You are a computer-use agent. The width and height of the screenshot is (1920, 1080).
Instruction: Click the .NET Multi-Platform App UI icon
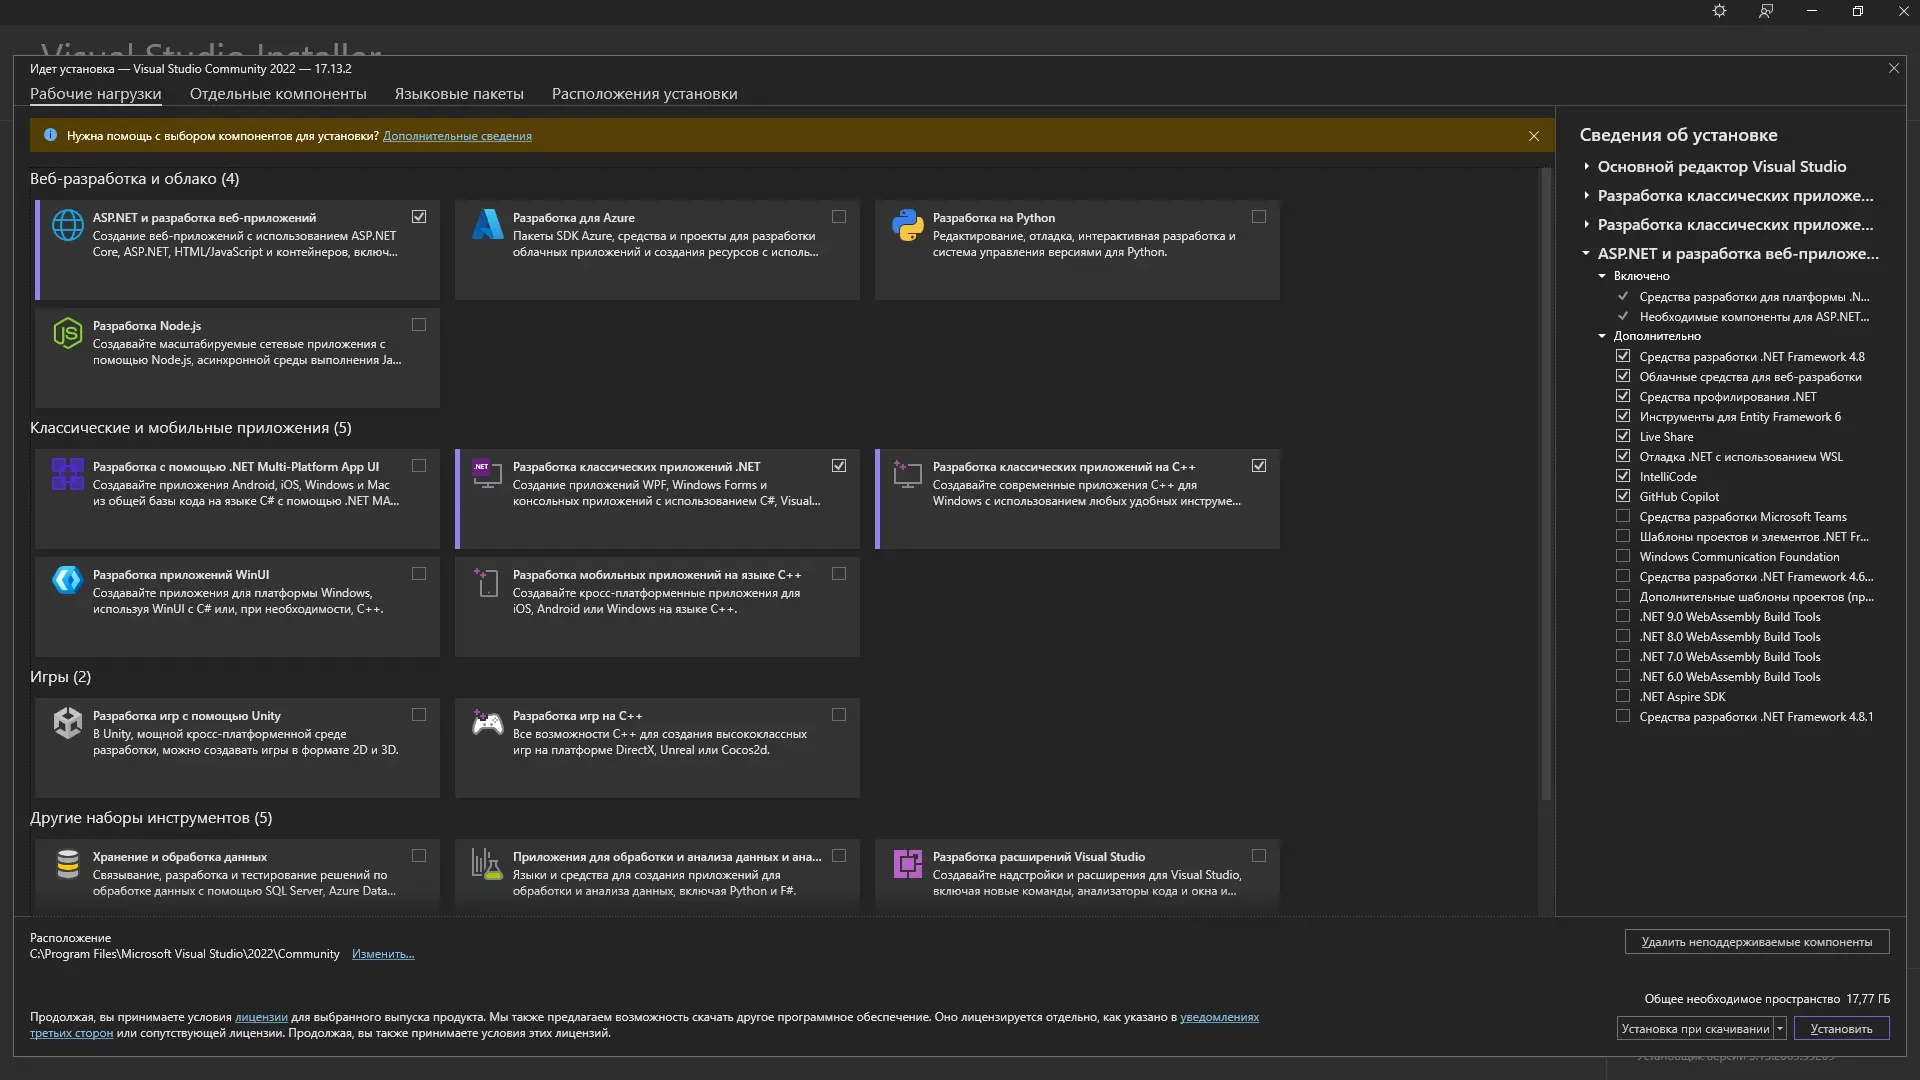pyautogui.click(x=68, y=474)
